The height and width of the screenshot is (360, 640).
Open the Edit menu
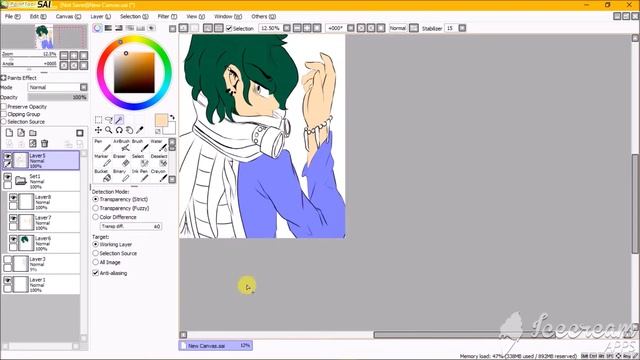pos(38,16)
